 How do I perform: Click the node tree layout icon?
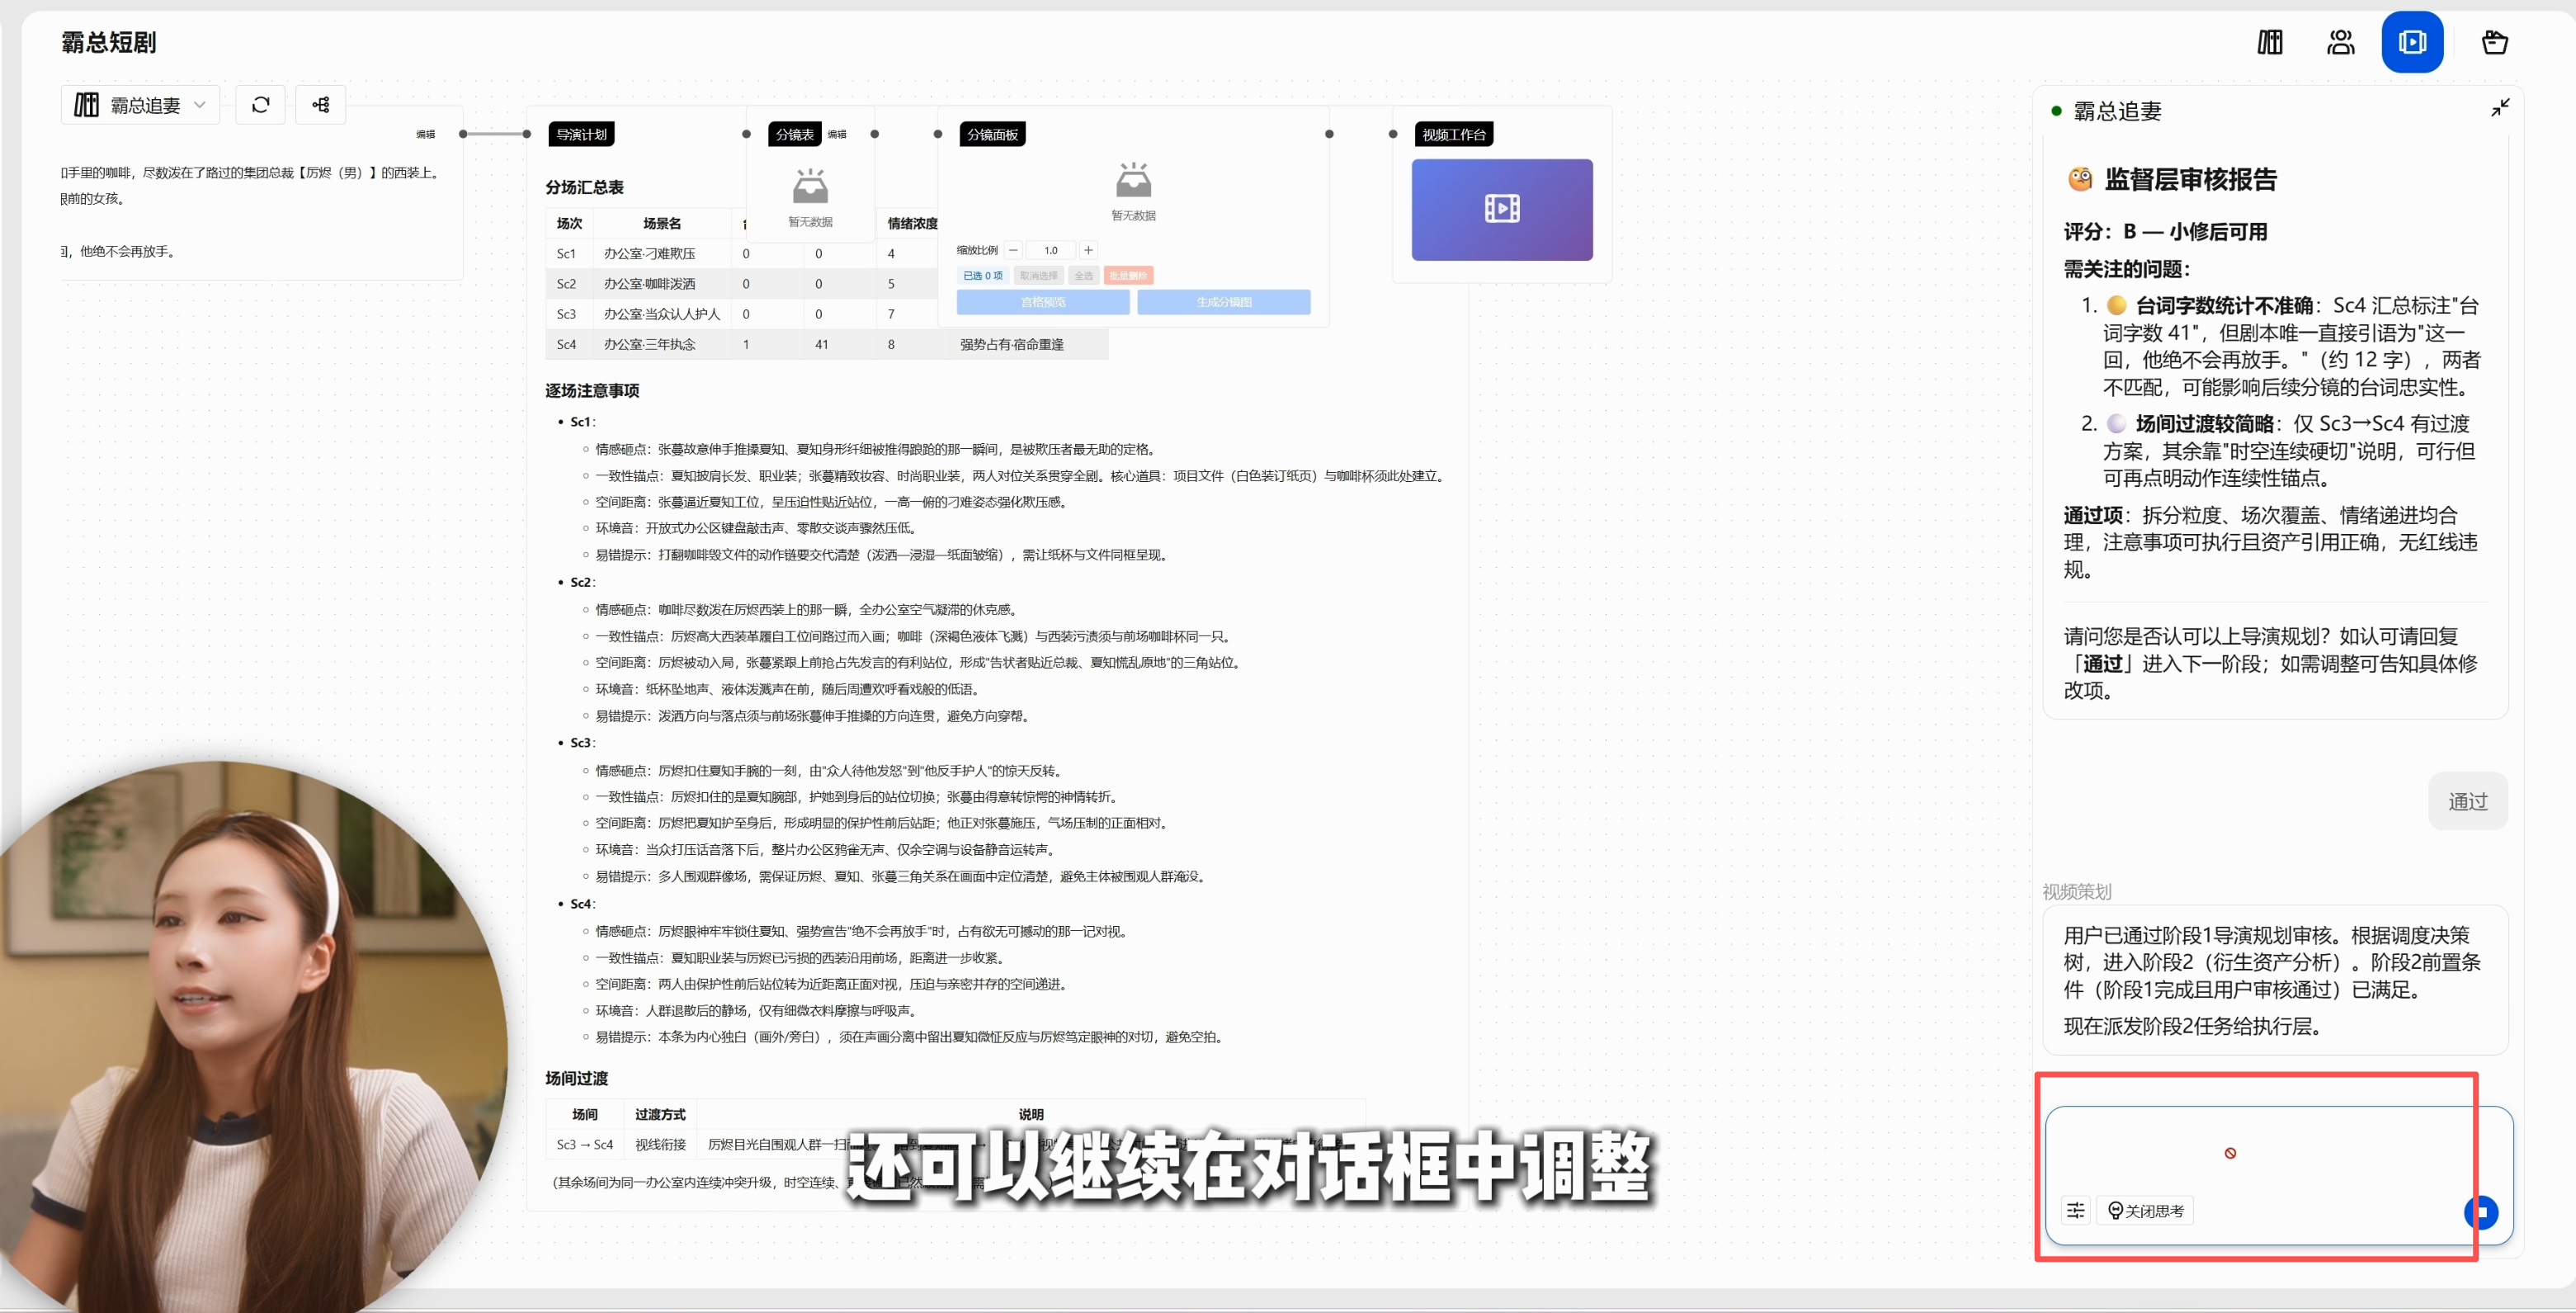click(321, 105)
